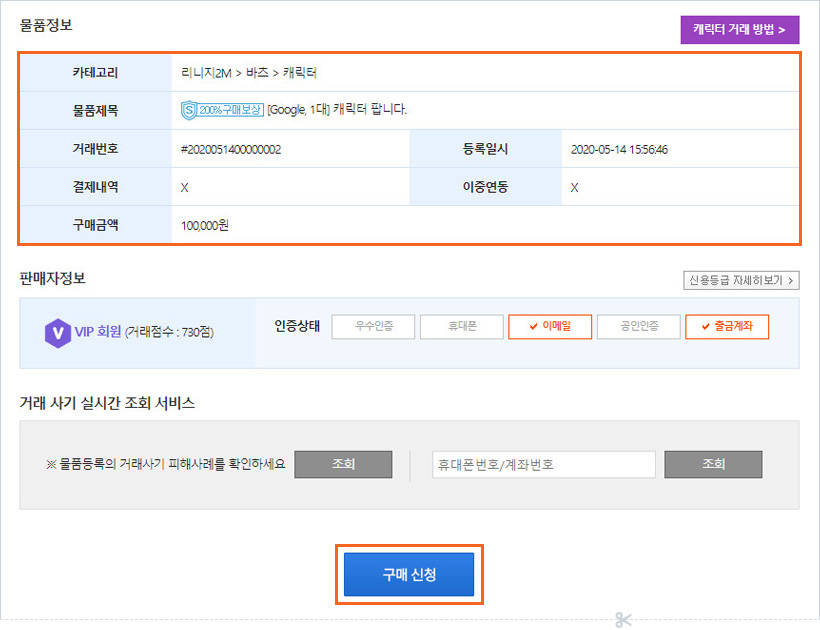Focus the 휴대폰번호/계좌번호 input field
The width and height of the screenshot is (820, 630).
click(x=543, y=464)
